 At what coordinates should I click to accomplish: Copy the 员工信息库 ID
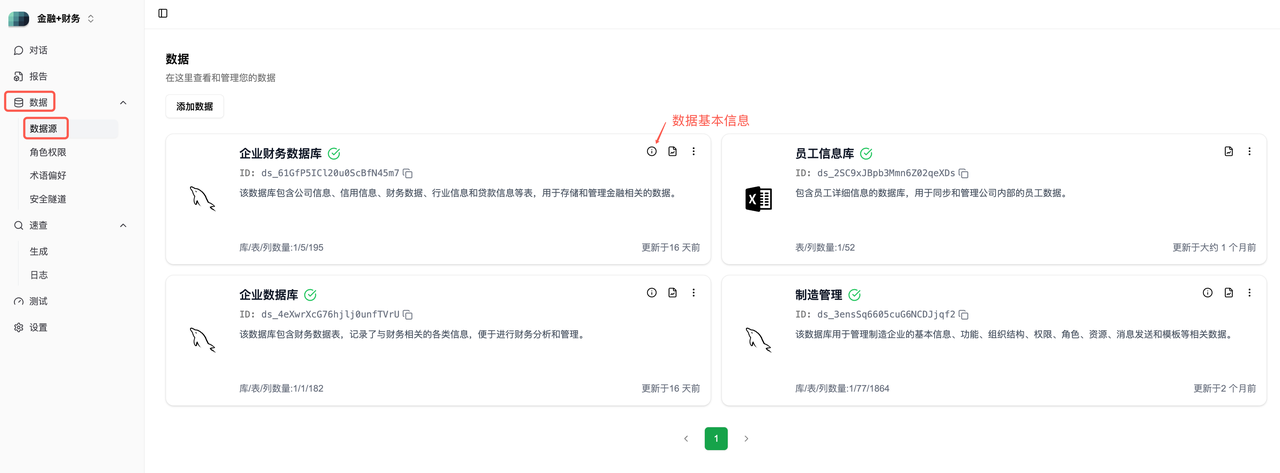964,174
